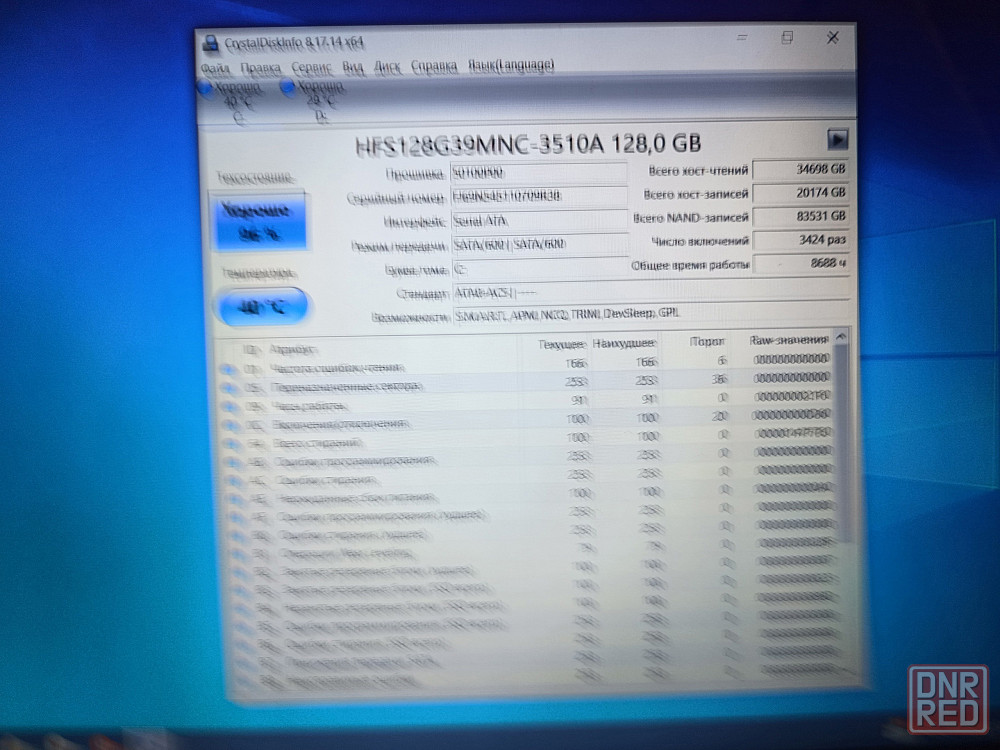
Task: Click the Температура label
Action: (258, 273)
